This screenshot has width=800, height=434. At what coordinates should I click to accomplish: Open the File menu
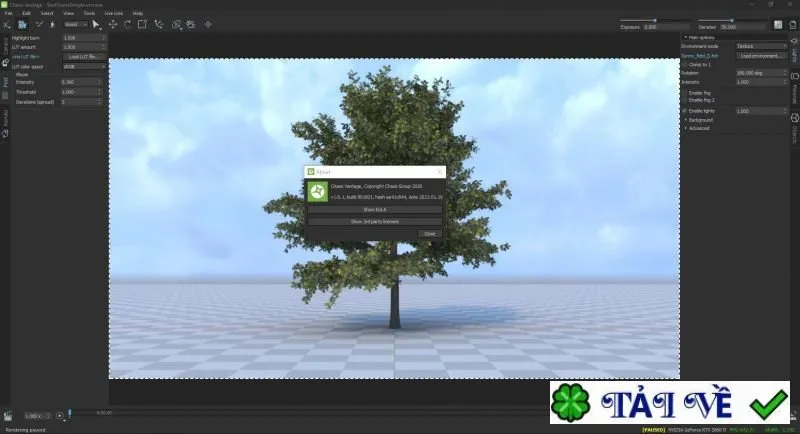click(9, 13)
